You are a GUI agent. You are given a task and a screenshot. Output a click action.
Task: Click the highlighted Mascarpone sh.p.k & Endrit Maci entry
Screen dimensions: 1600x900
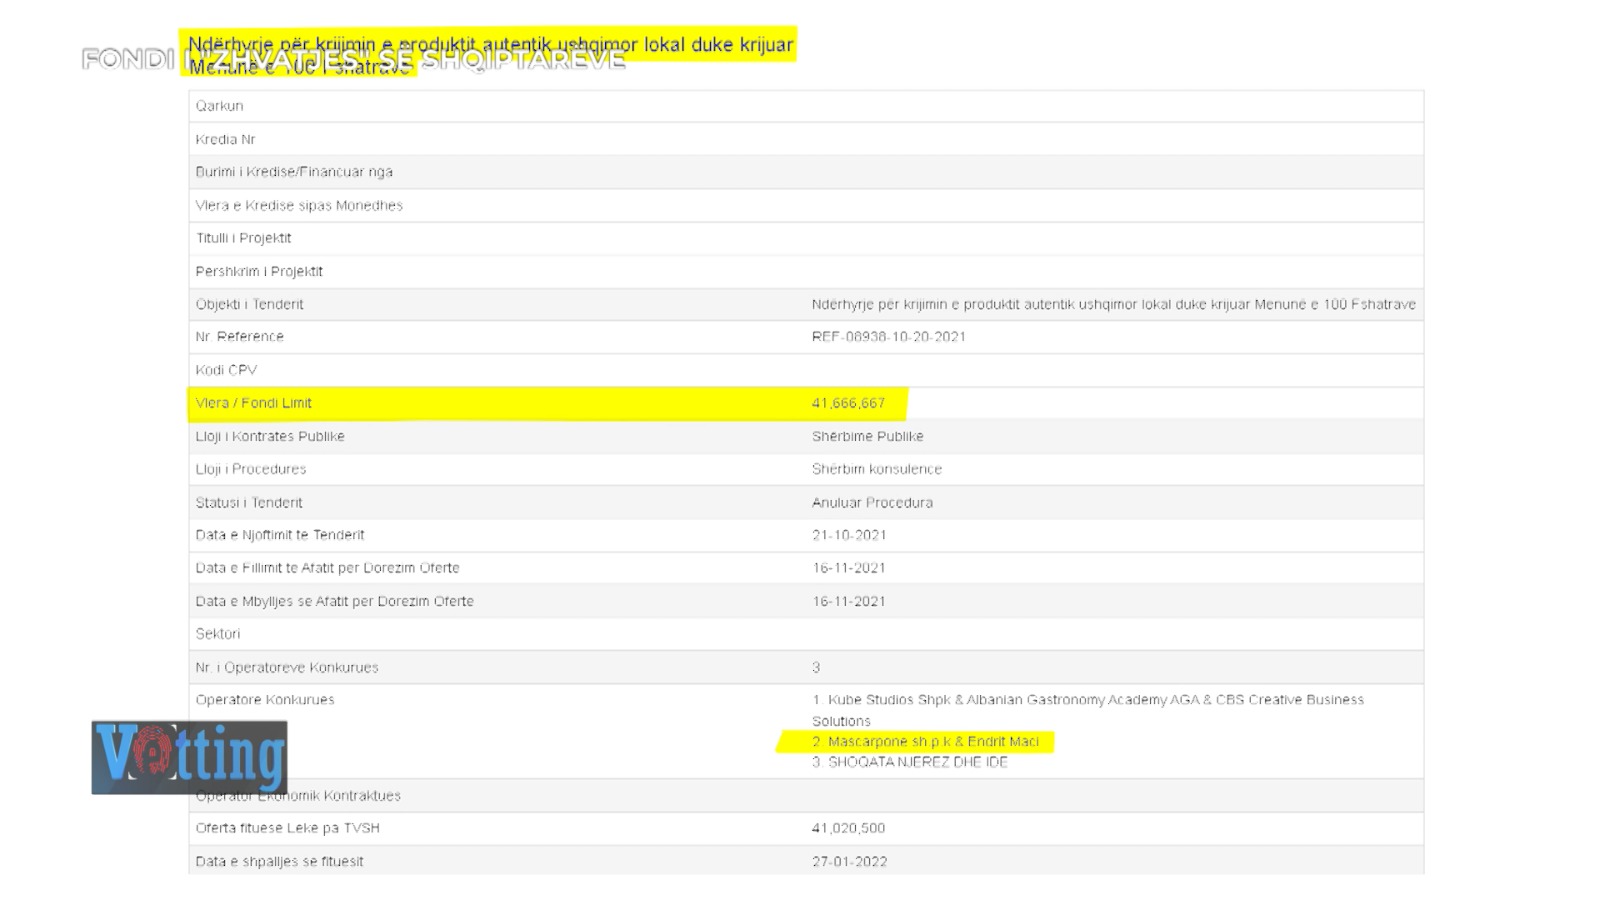point(925,741)
